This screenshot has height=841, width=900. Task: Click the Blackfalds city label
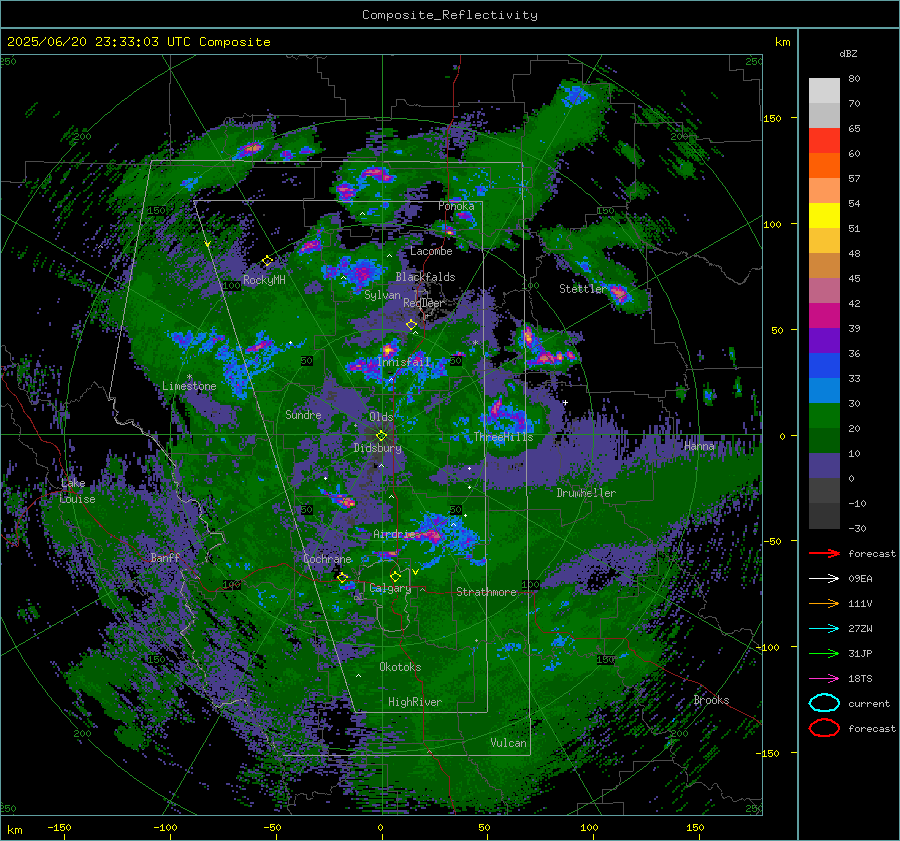pyautogui.click(x=425, y=277)
